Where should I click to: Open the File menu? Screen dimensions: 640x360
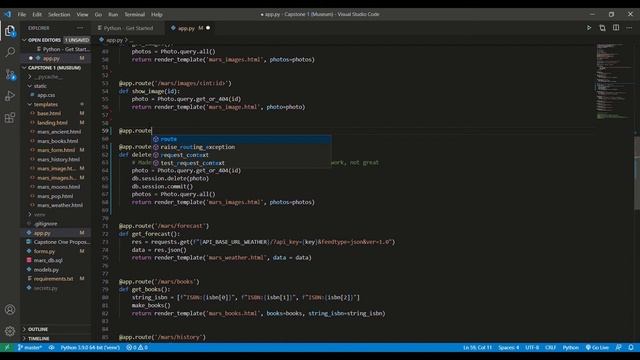22,14
